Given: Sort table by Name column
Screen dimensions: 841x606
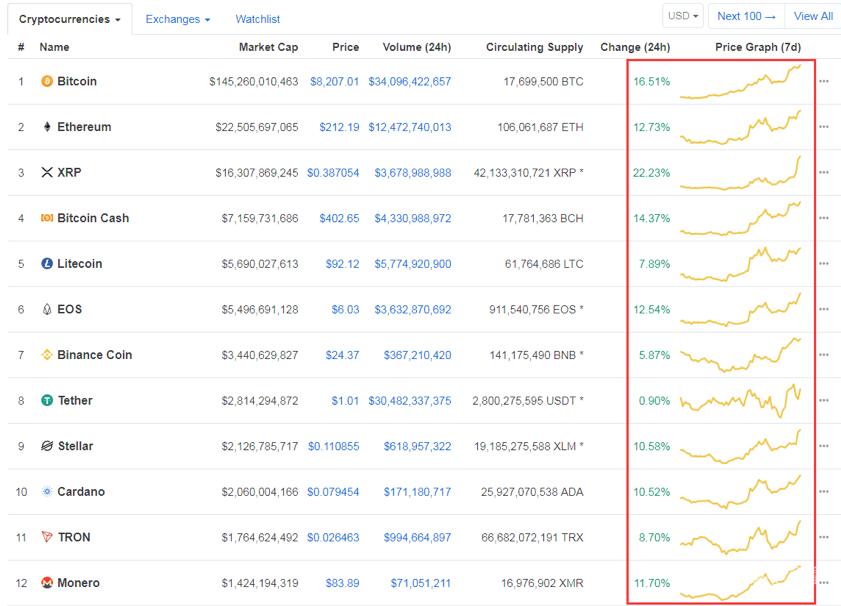Looking at the screenshot, I should (x=54, y=47).
